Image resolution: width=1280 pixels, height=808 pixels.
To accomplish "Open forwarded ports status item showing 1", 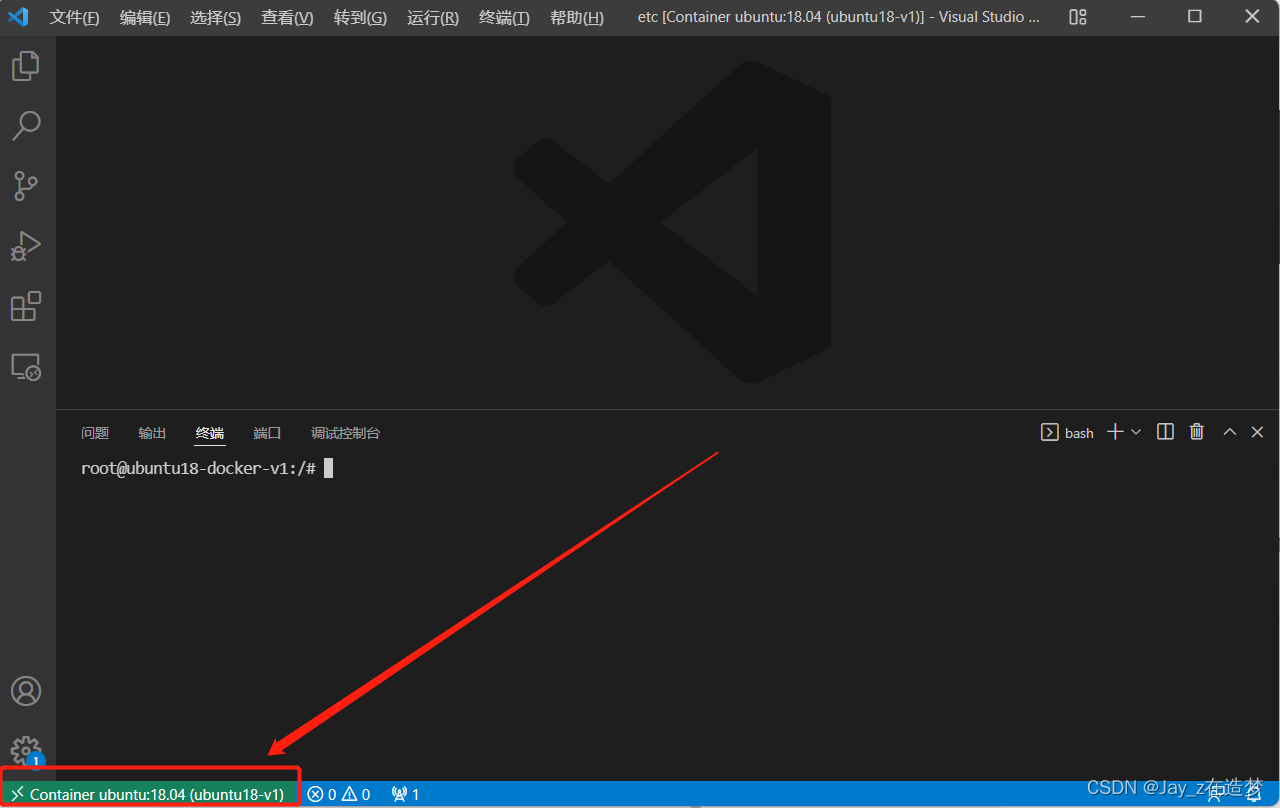I will (405, 794).
